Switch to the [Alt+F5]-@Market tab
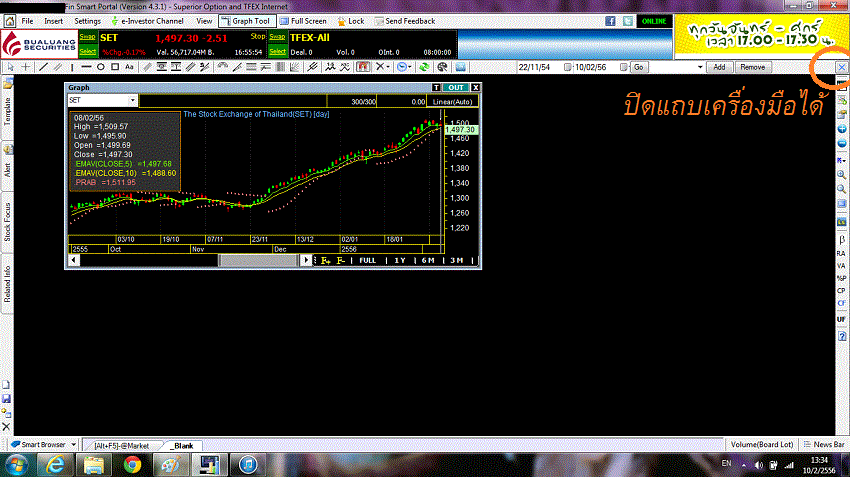This screenshot has height=477, width=850. tap(121, 446)
